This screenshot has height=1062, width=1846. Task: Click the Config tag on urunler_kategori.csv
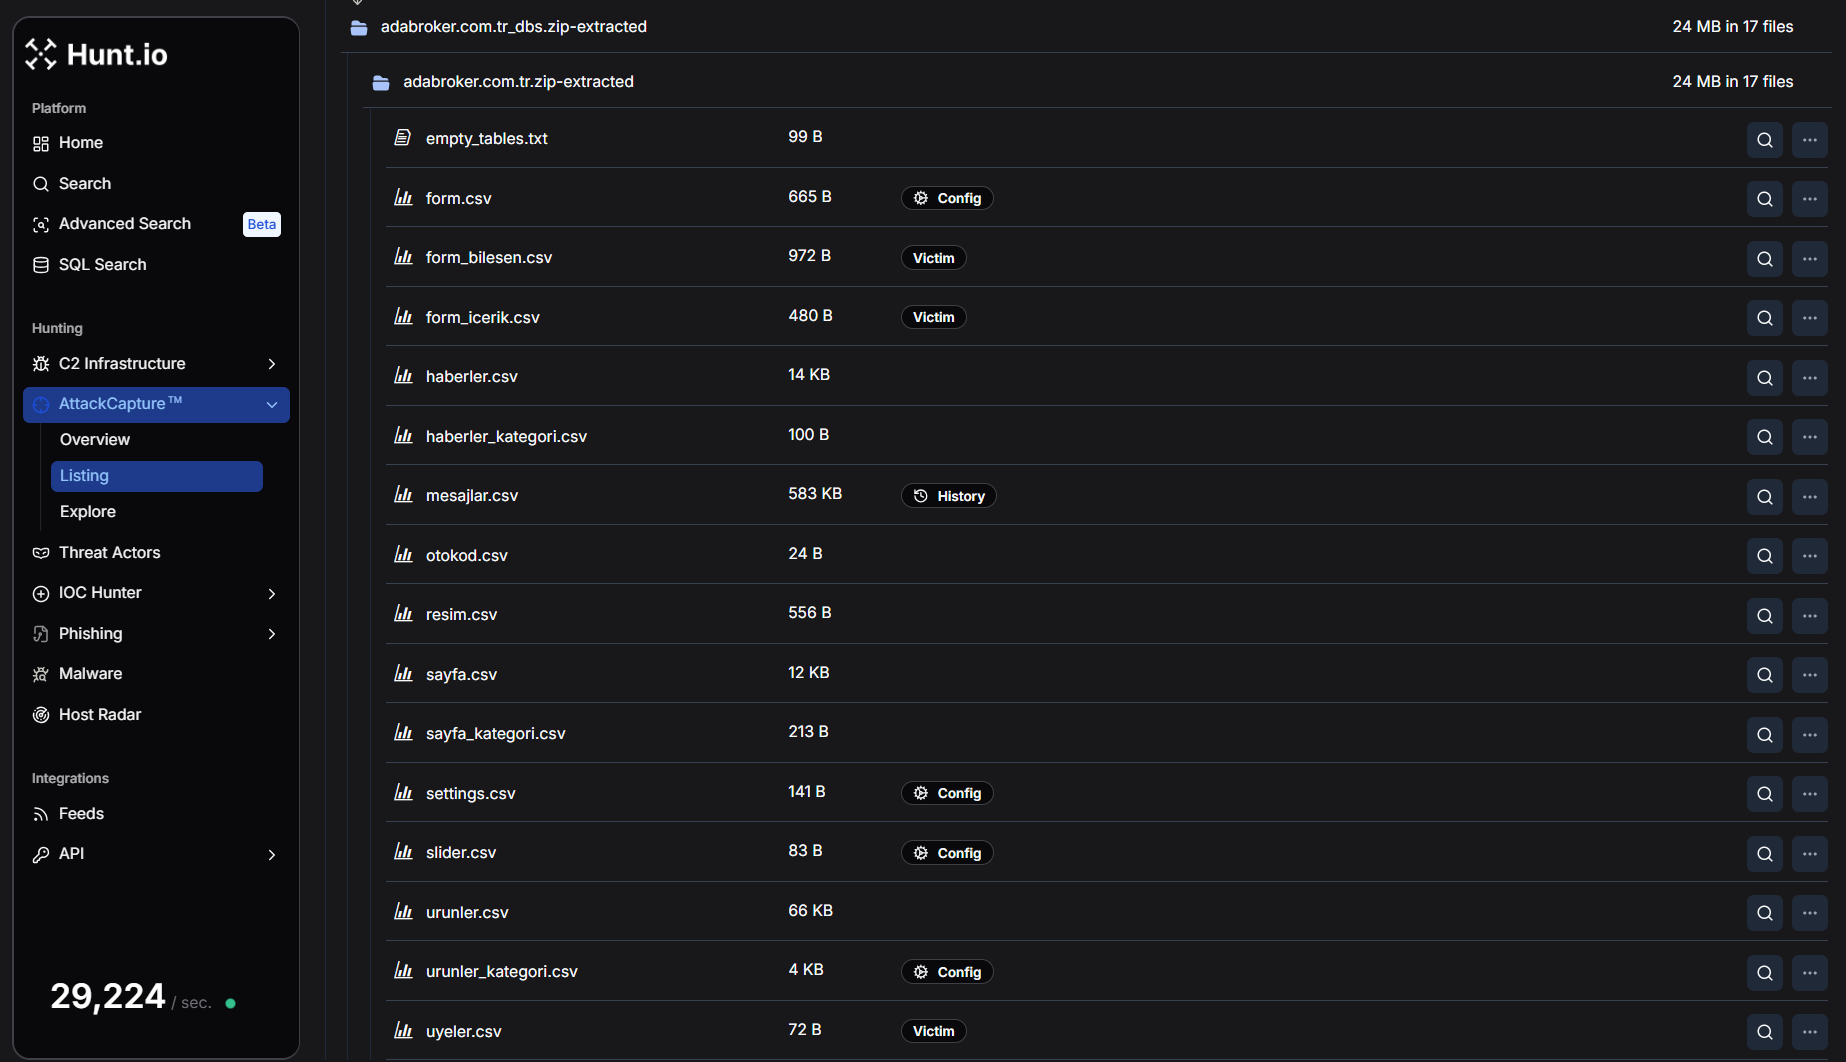pyautogui.click(x=947, y=972)
